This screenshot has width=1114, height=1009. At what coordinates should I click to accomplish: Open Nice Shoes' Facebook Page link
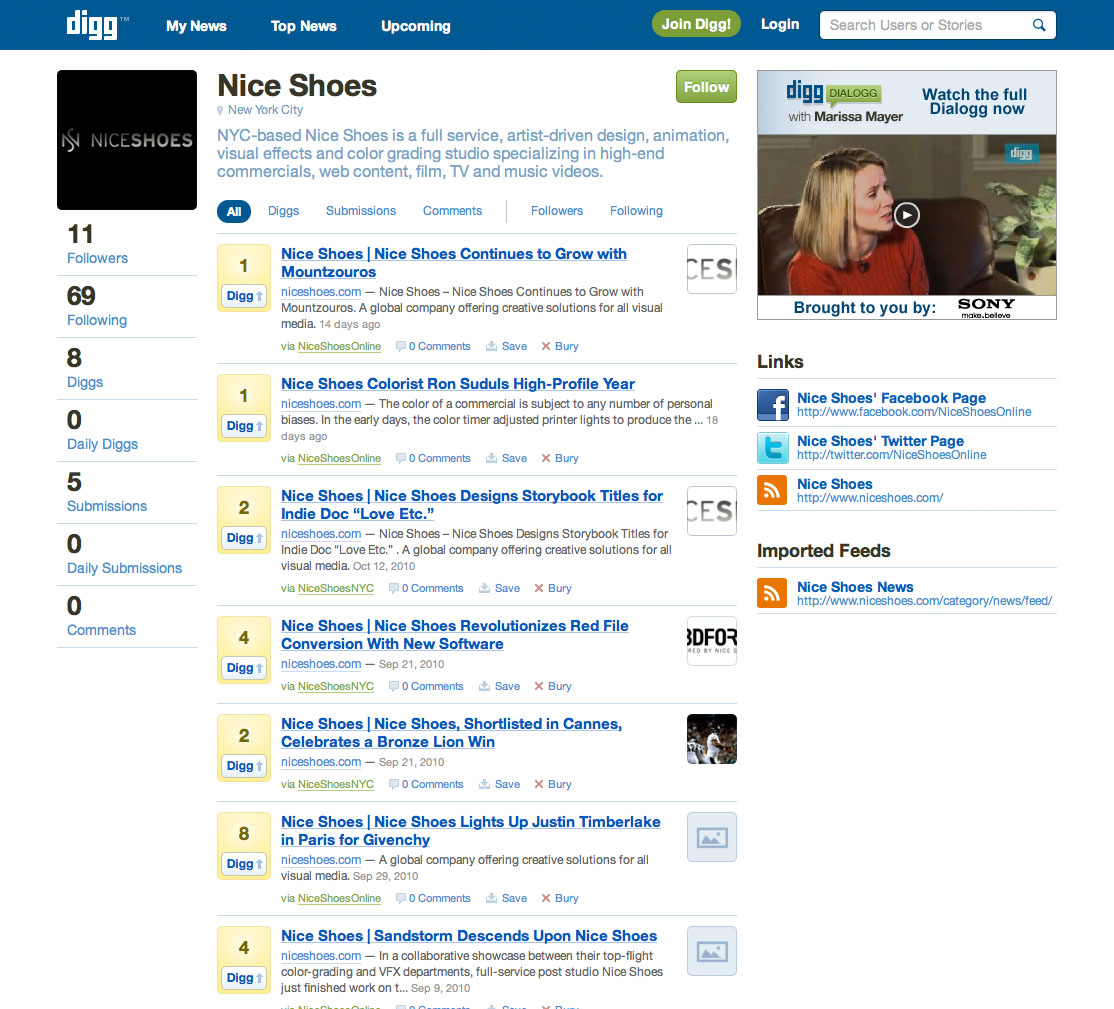[891, 398]
